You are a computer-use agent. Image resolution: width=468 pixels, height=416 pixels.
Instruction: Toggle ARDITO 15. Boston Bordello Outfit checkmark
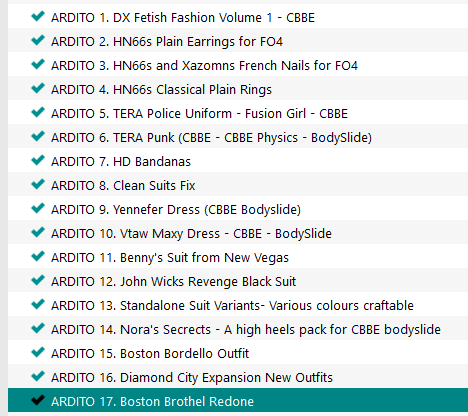tap(38, 352)
